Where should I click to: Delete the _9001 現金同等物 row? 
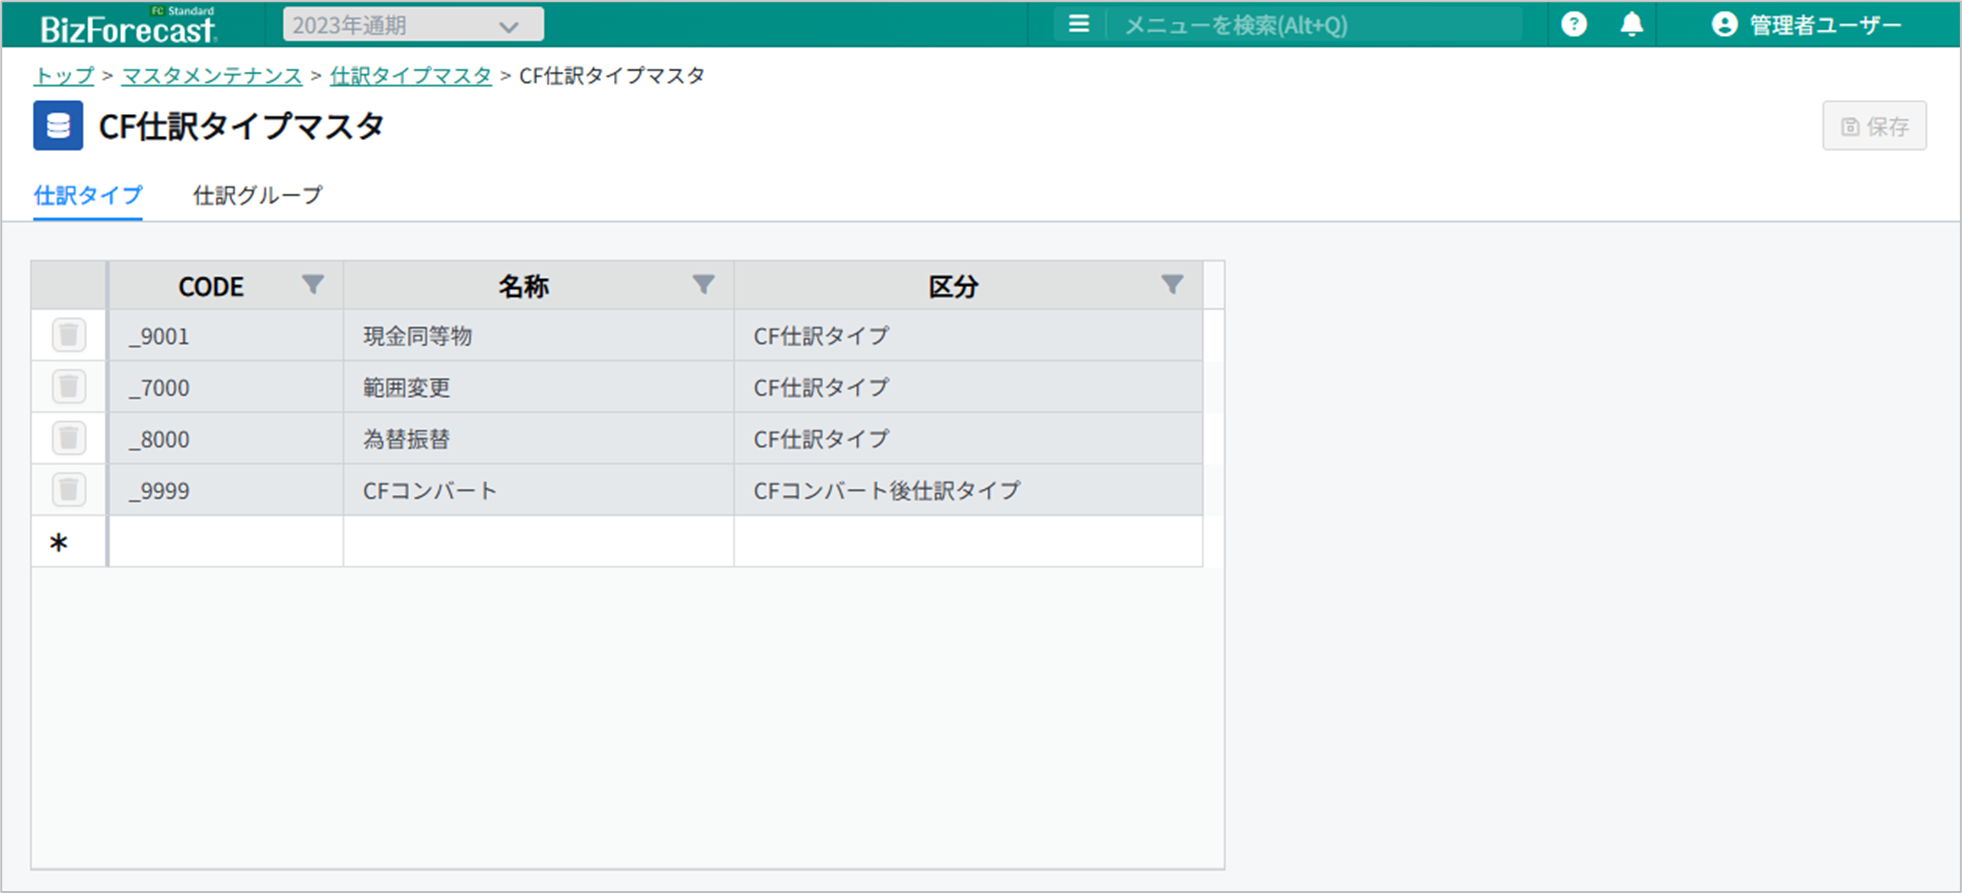68,335
